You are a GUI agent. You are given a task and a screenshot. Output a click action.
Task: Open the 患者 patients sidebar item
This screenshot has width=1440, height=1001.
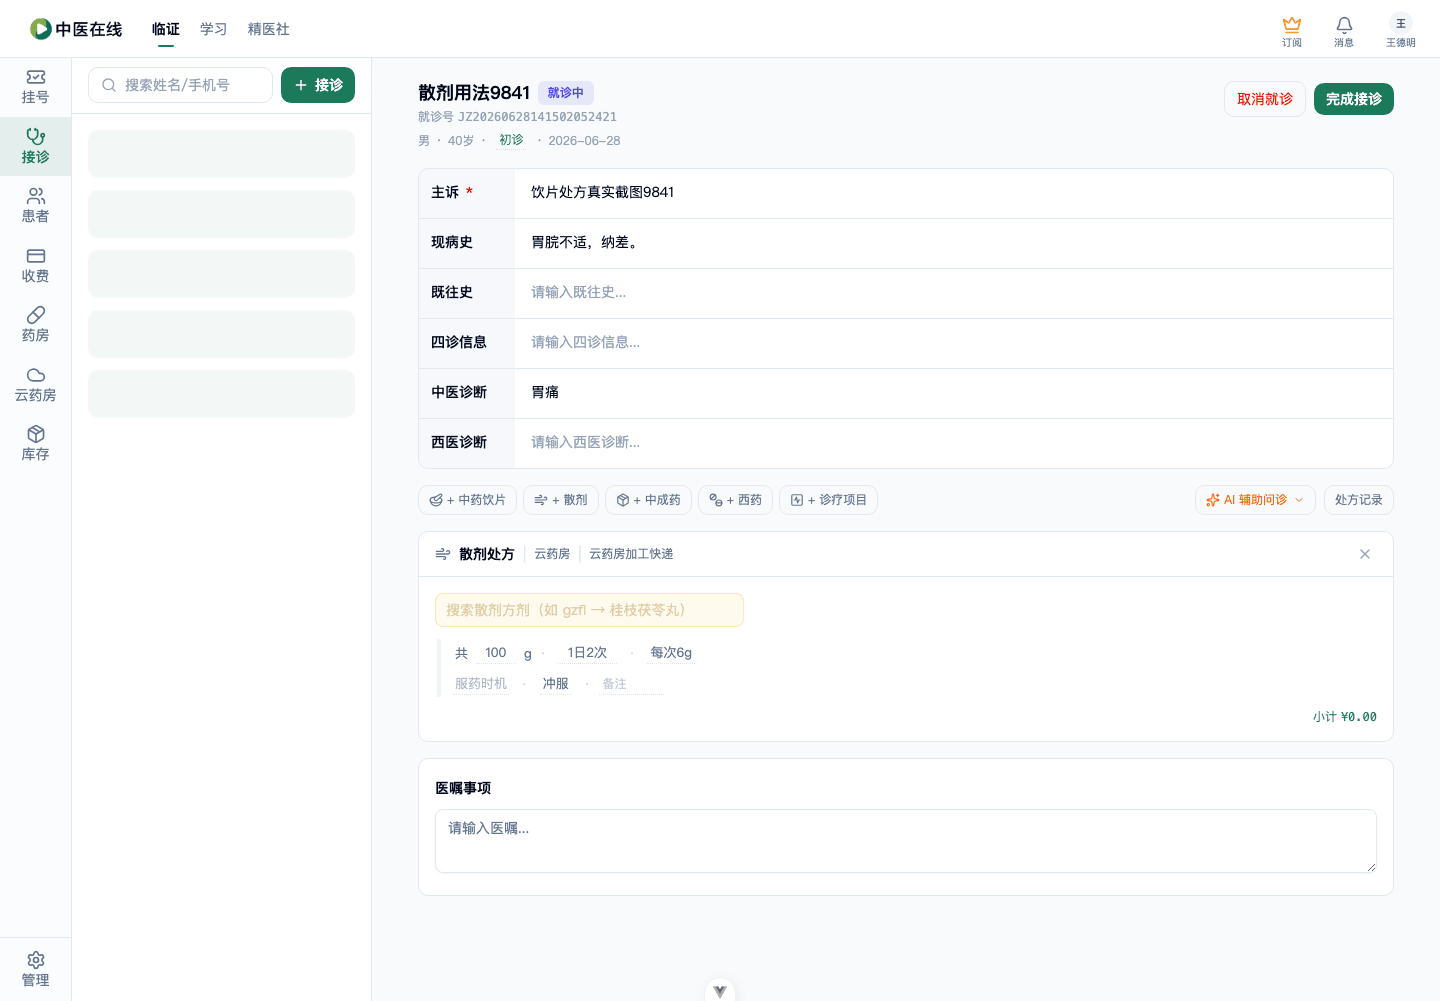(x=35, y=206)
